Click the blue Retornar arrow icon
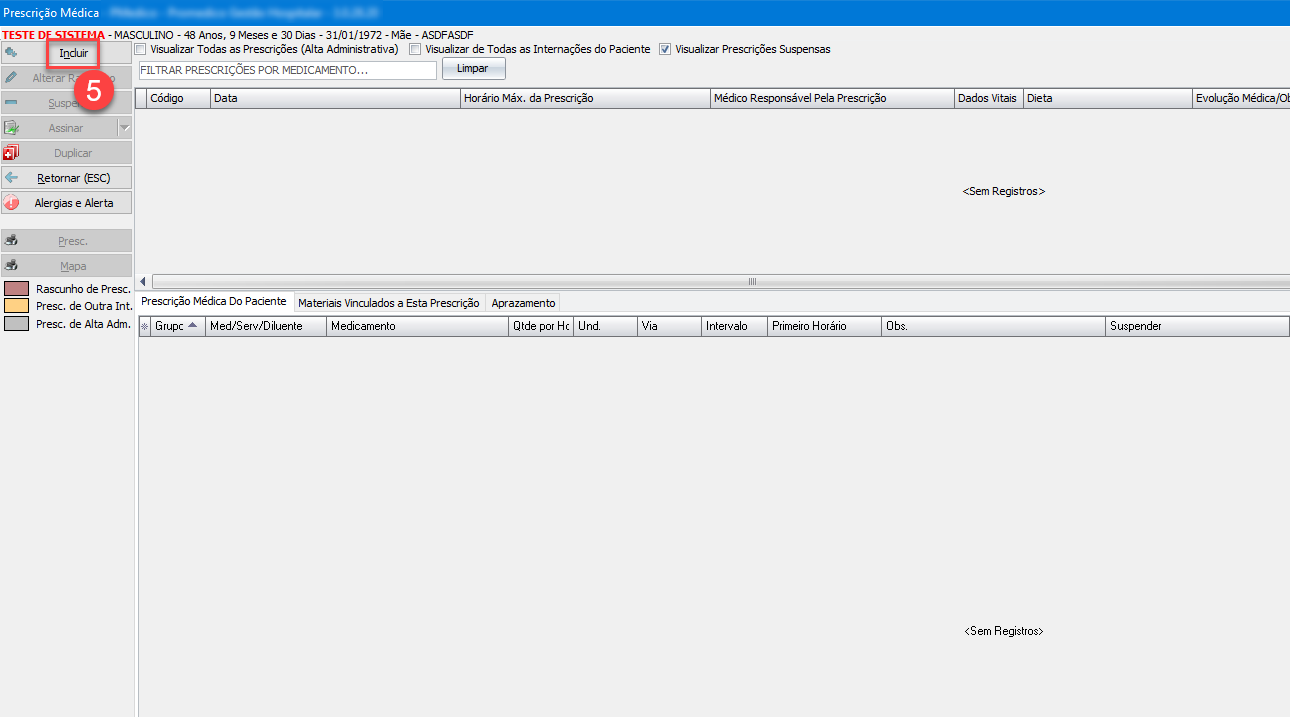The height and width of the screenshot is (717, 1290). pos(11,178)
